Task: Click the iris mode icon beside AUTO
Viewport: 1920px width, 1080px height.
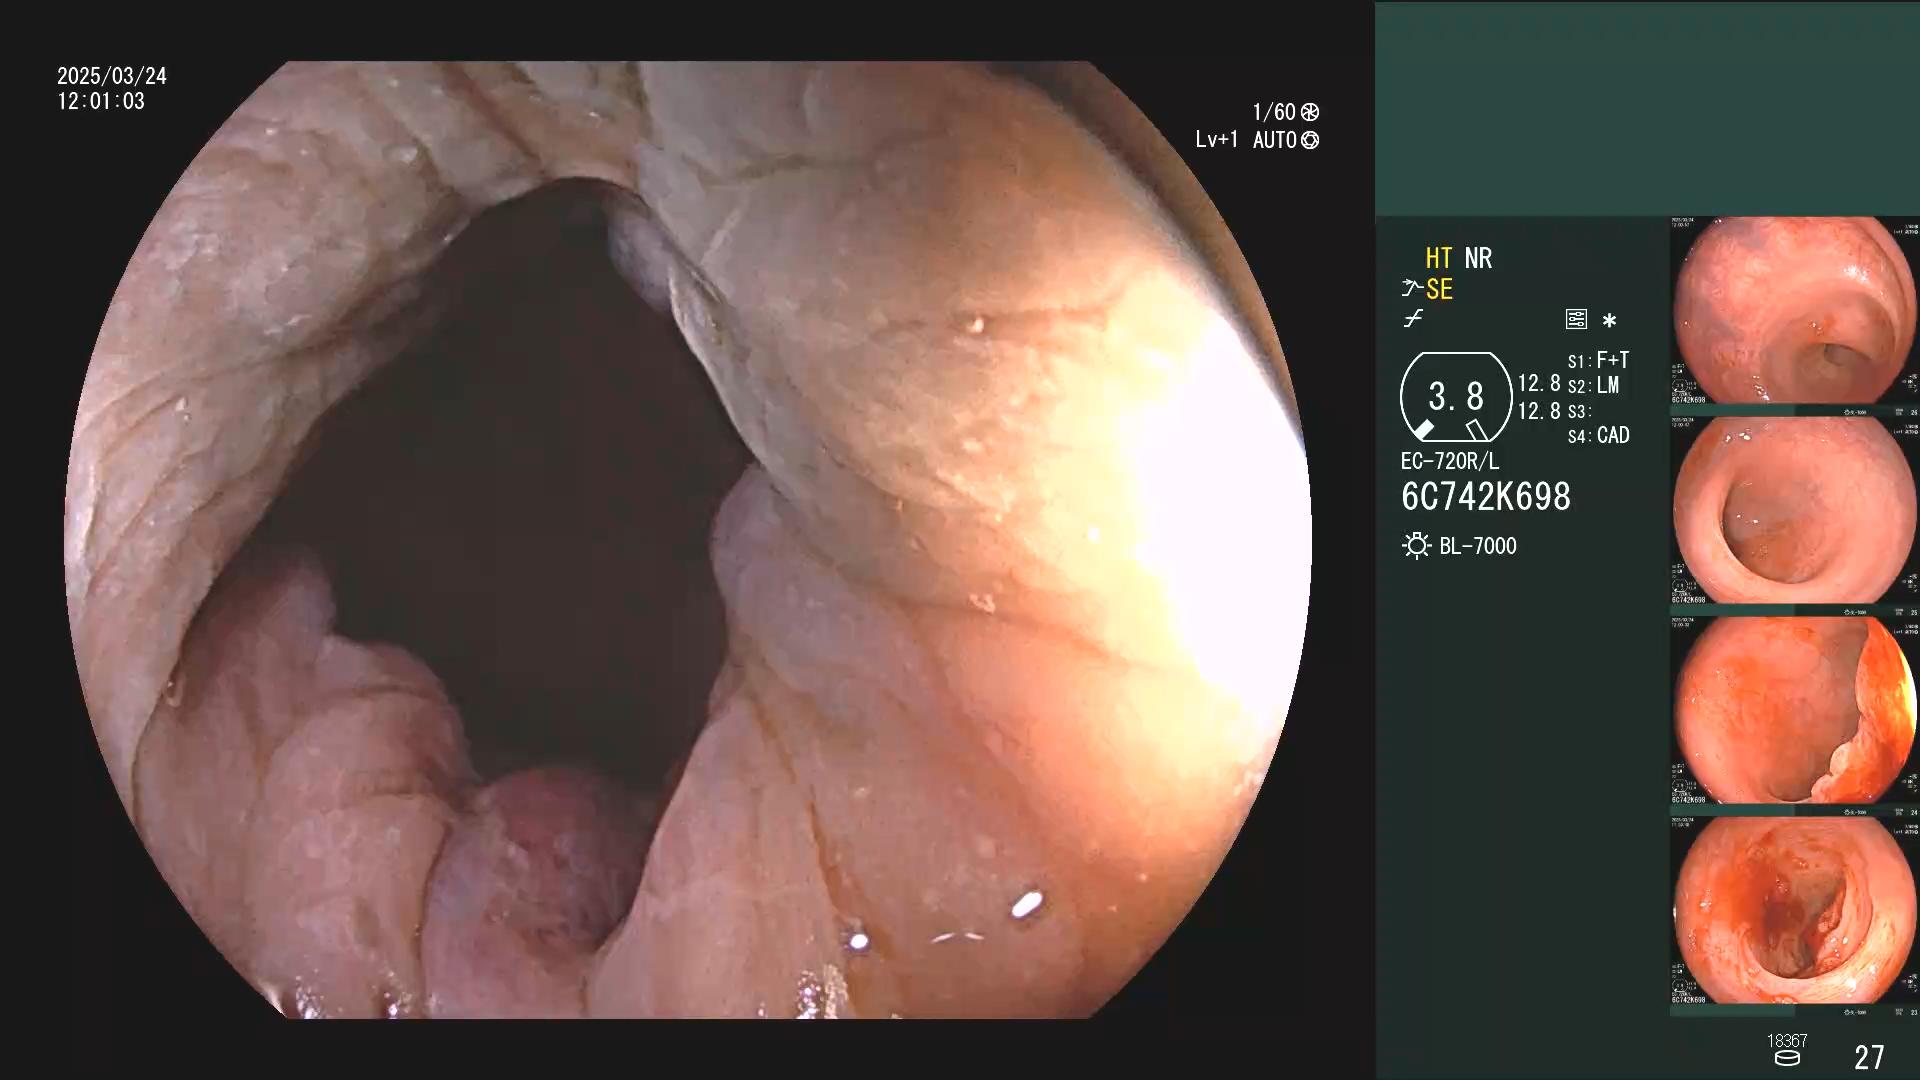Action: pyautogui.click(x=1310, y=140)
